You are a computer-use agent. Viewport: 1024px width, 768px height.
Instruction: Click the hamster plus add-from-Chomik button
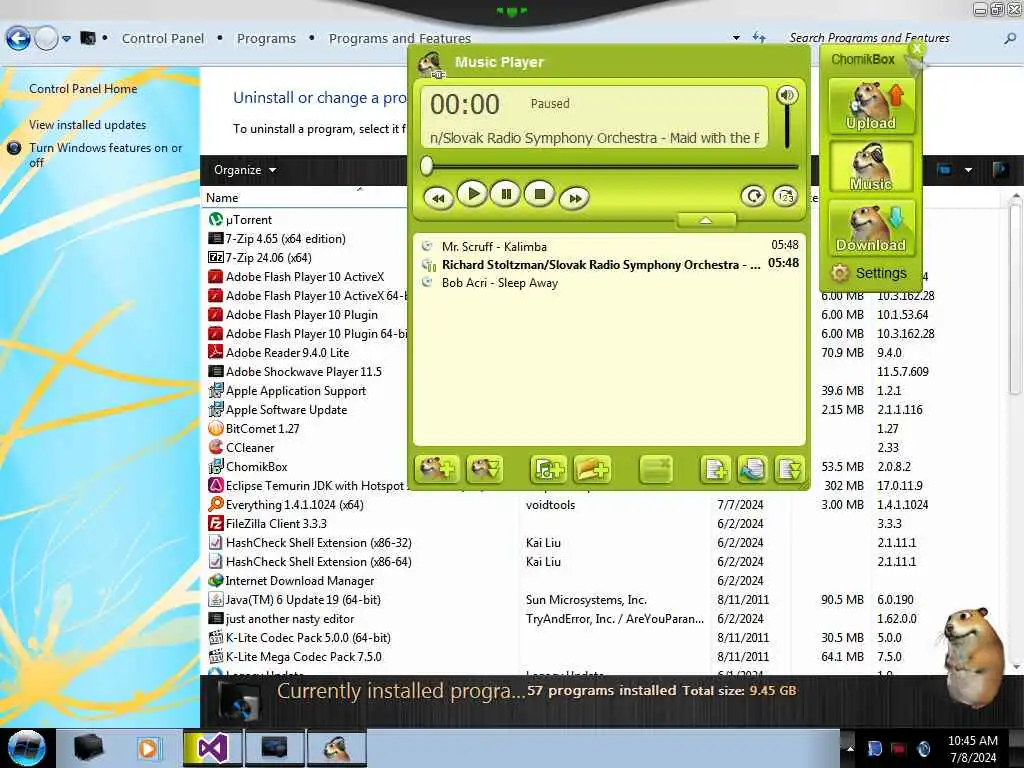437,469
